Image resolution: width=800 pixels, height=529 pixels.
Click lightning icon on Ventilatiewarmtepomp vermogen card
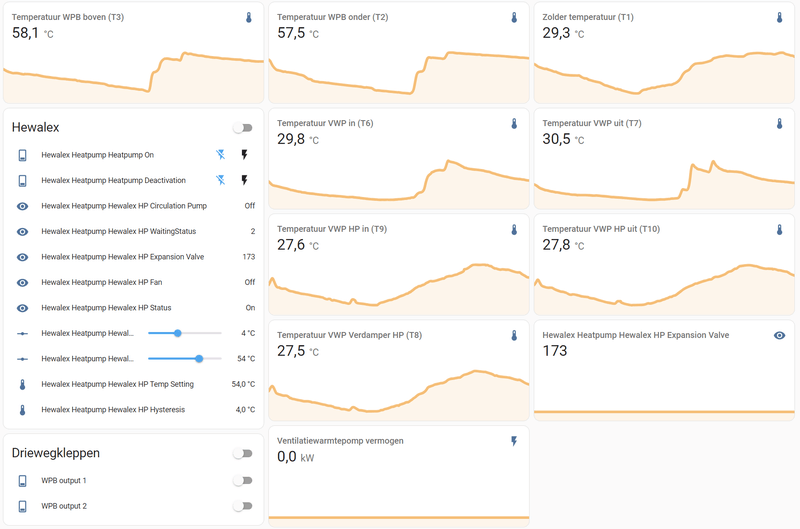pos(514,440)
